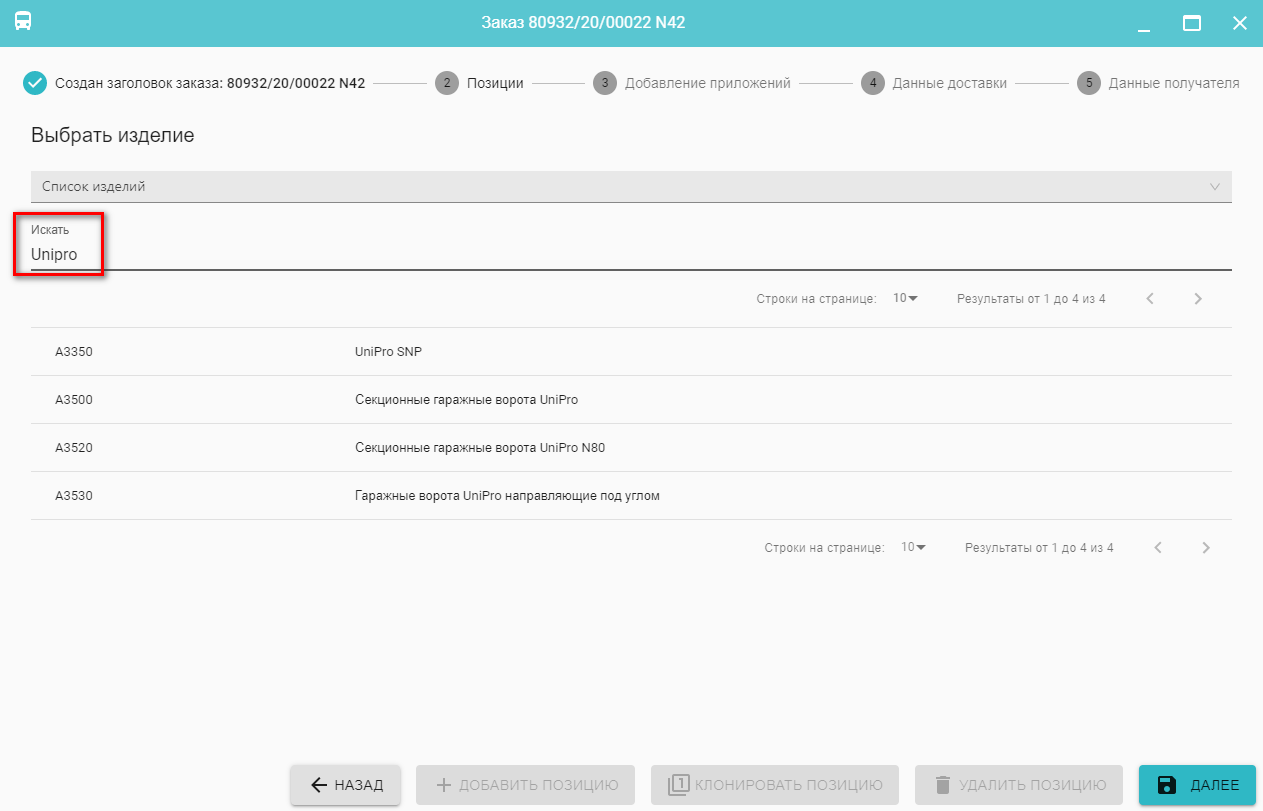This screenshot has height=811, width=1263.
Task: Open bottom rows-per-page dropdown
Action: (913, 547)
